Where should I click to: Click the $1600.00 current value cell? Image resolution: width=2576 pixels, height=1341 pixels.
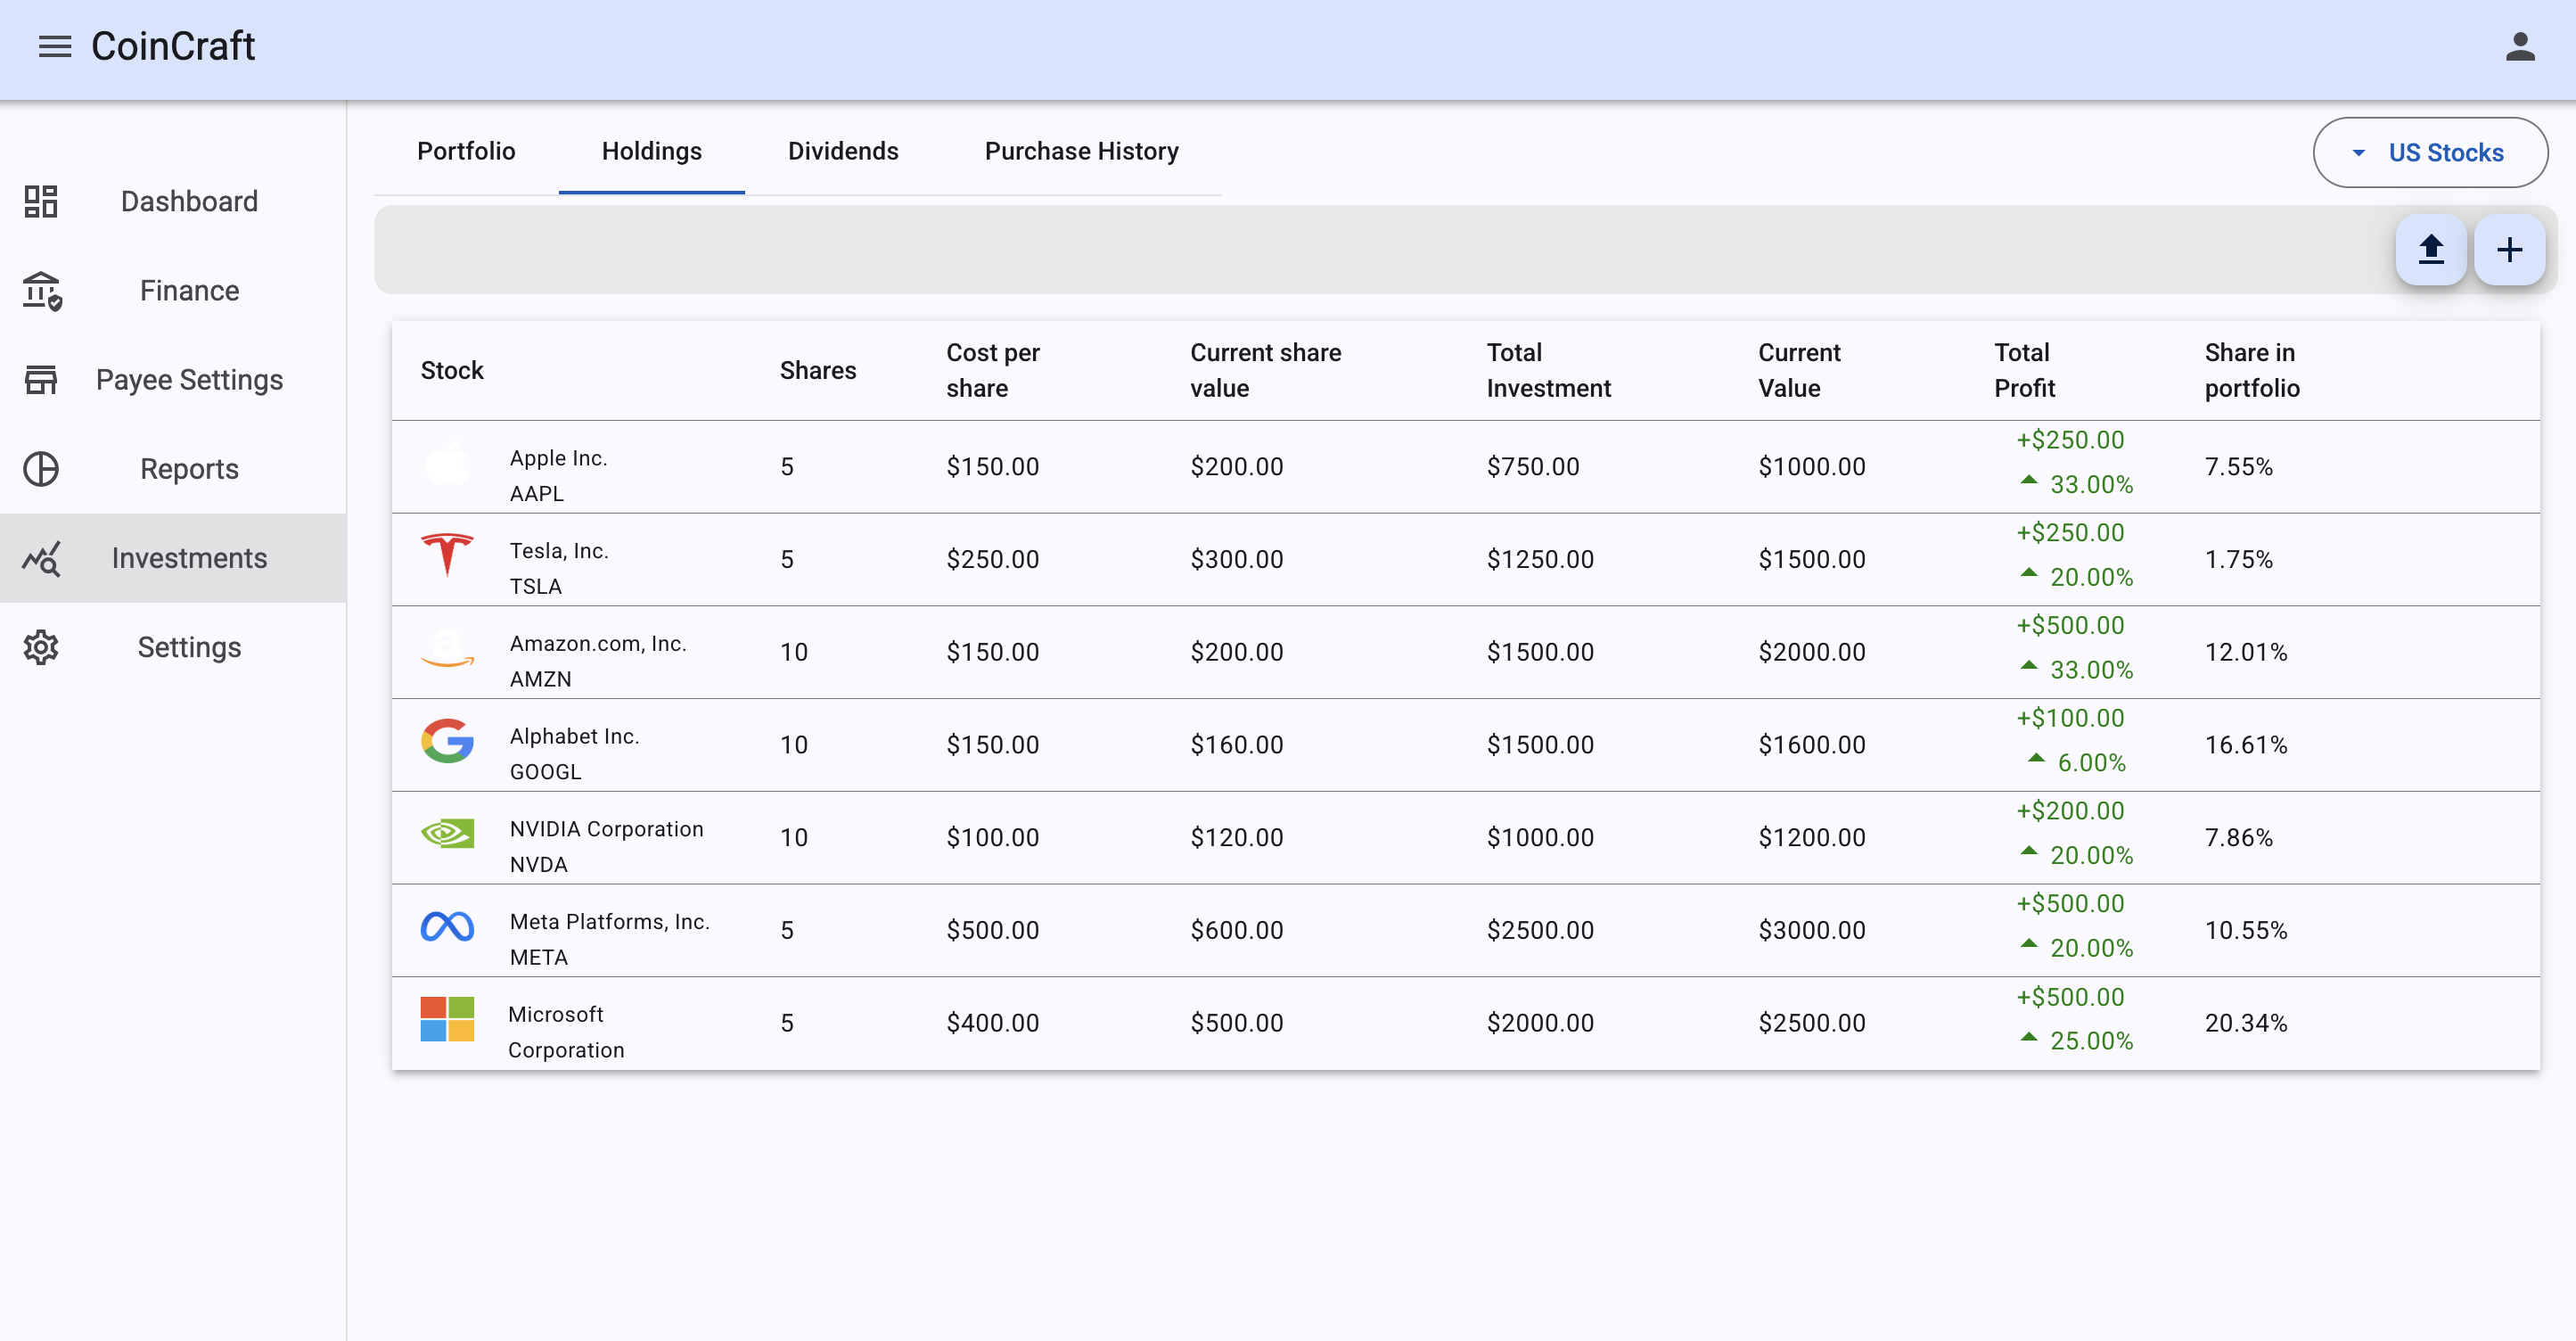click(1812, 745)
